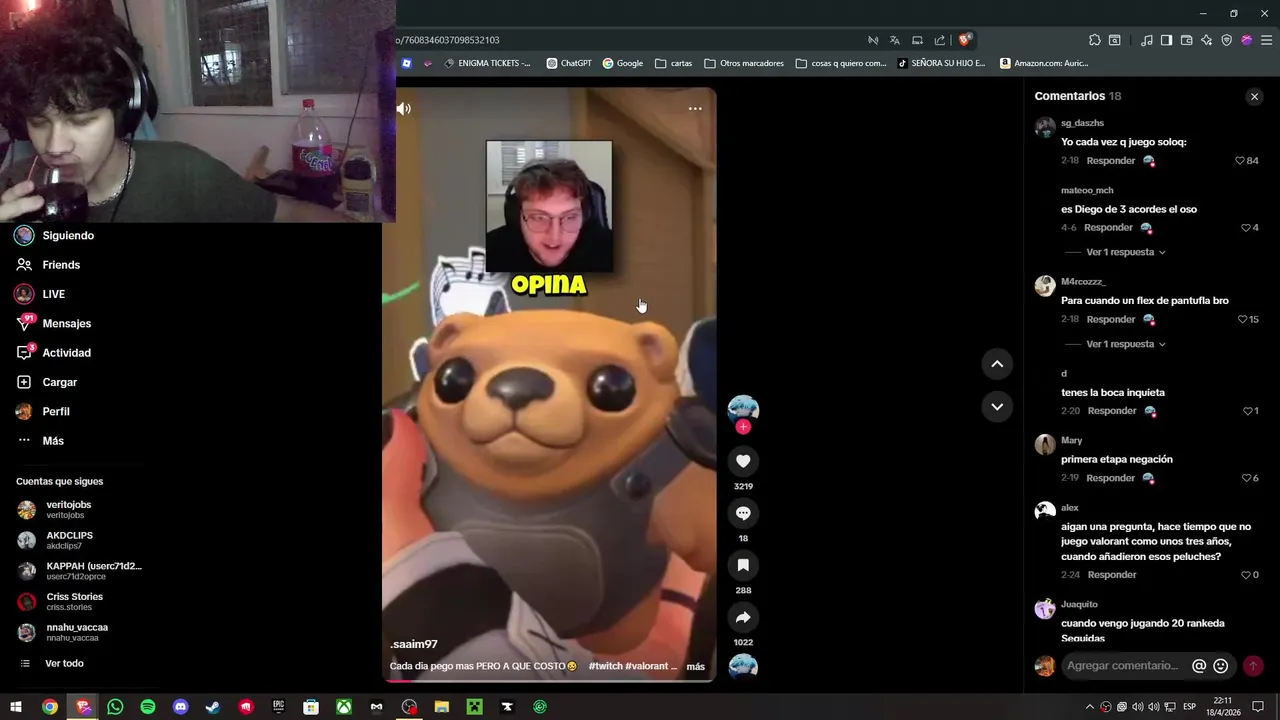This screenshot has height=720, width=1280.
Task: Open Mensajes in the sidebar
Action: pyautogui.click(x=66, y=324)
